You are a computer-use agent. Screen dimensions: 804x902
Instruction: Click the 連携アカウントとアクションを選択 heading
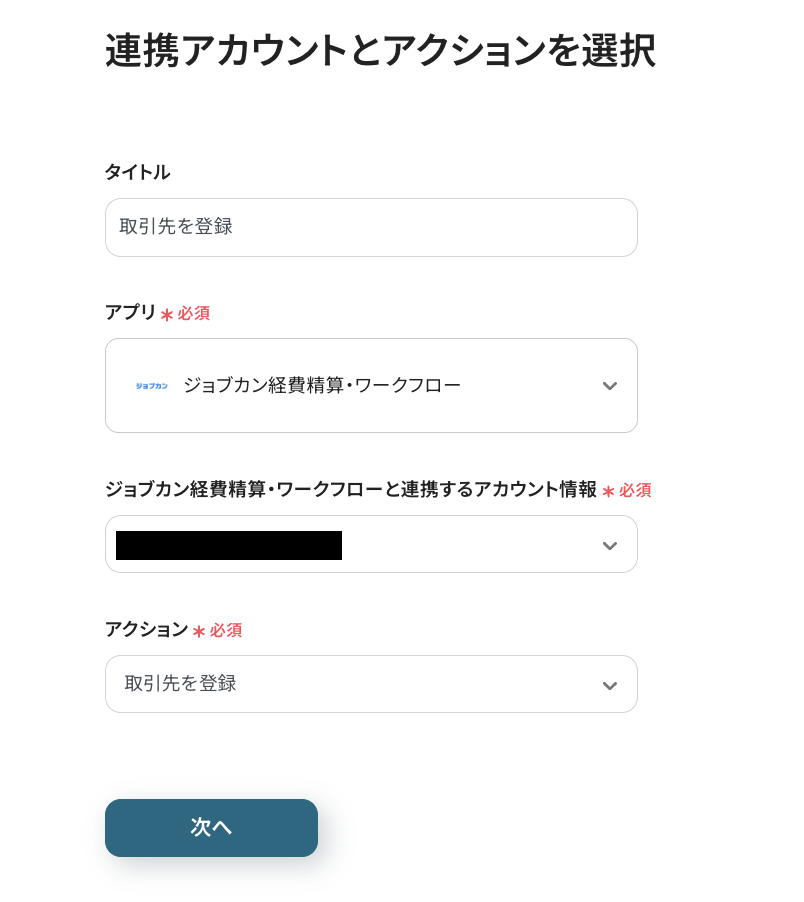[x=380, y=51]
